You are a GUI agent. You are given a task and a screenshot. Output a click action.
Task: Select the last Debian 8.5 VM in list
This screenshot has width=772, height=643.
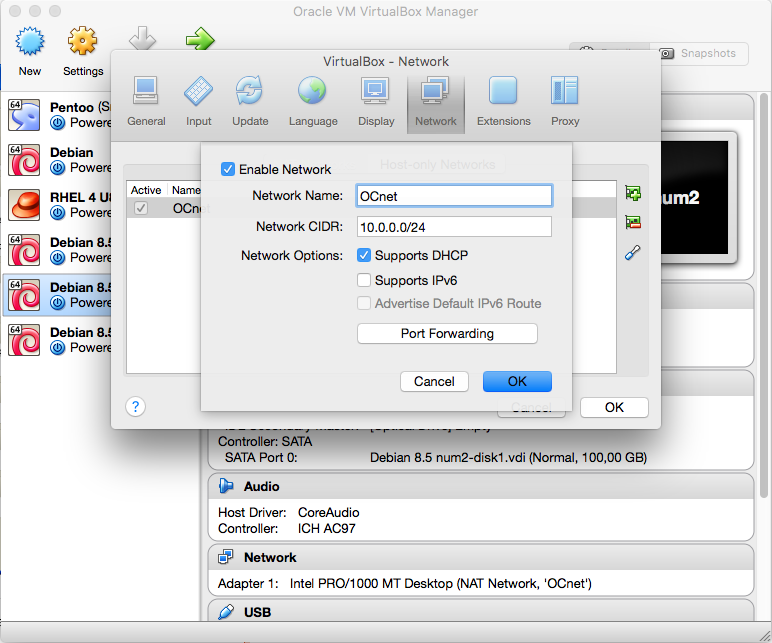point(57,340)
